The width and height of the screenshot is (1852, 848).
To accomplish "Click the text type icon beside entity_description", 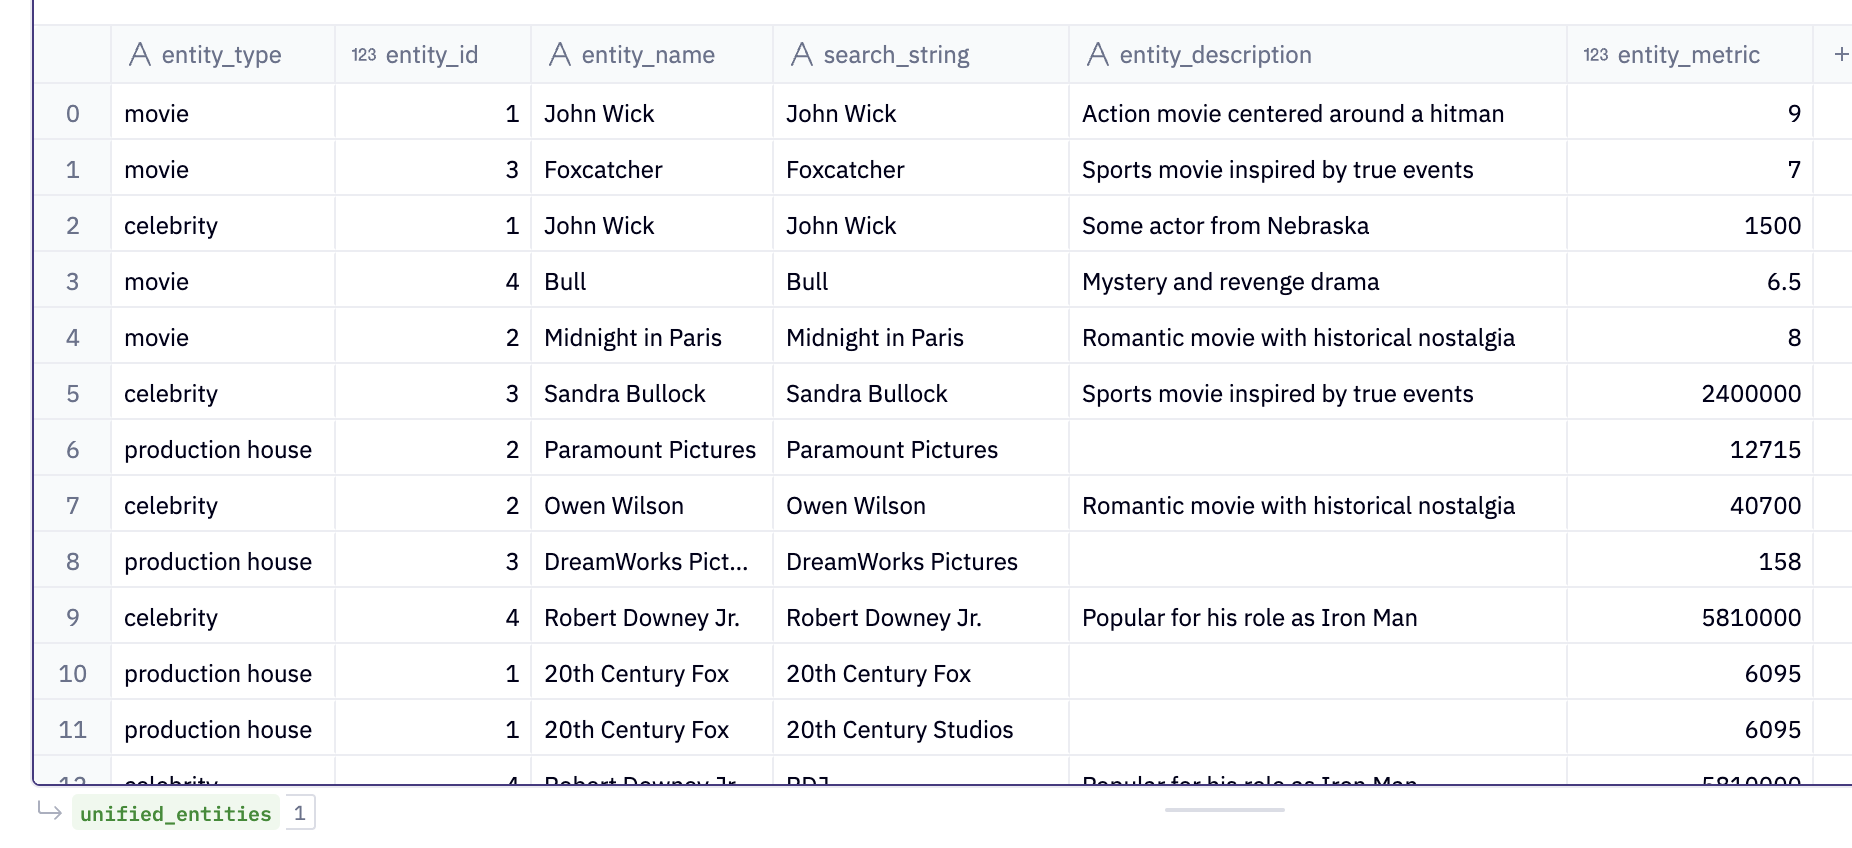I will pyautogui.click(x=1098, y=54).
